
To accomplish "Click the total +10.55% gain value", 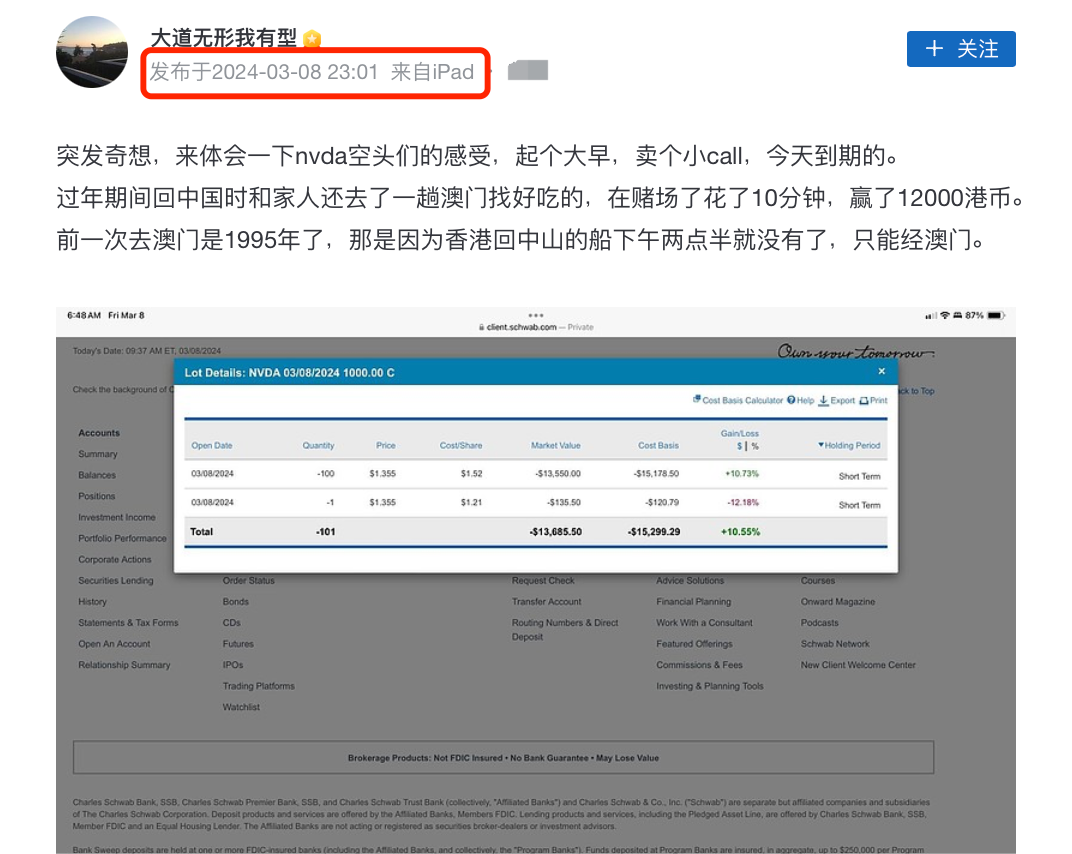I will [x=740, y=532].
